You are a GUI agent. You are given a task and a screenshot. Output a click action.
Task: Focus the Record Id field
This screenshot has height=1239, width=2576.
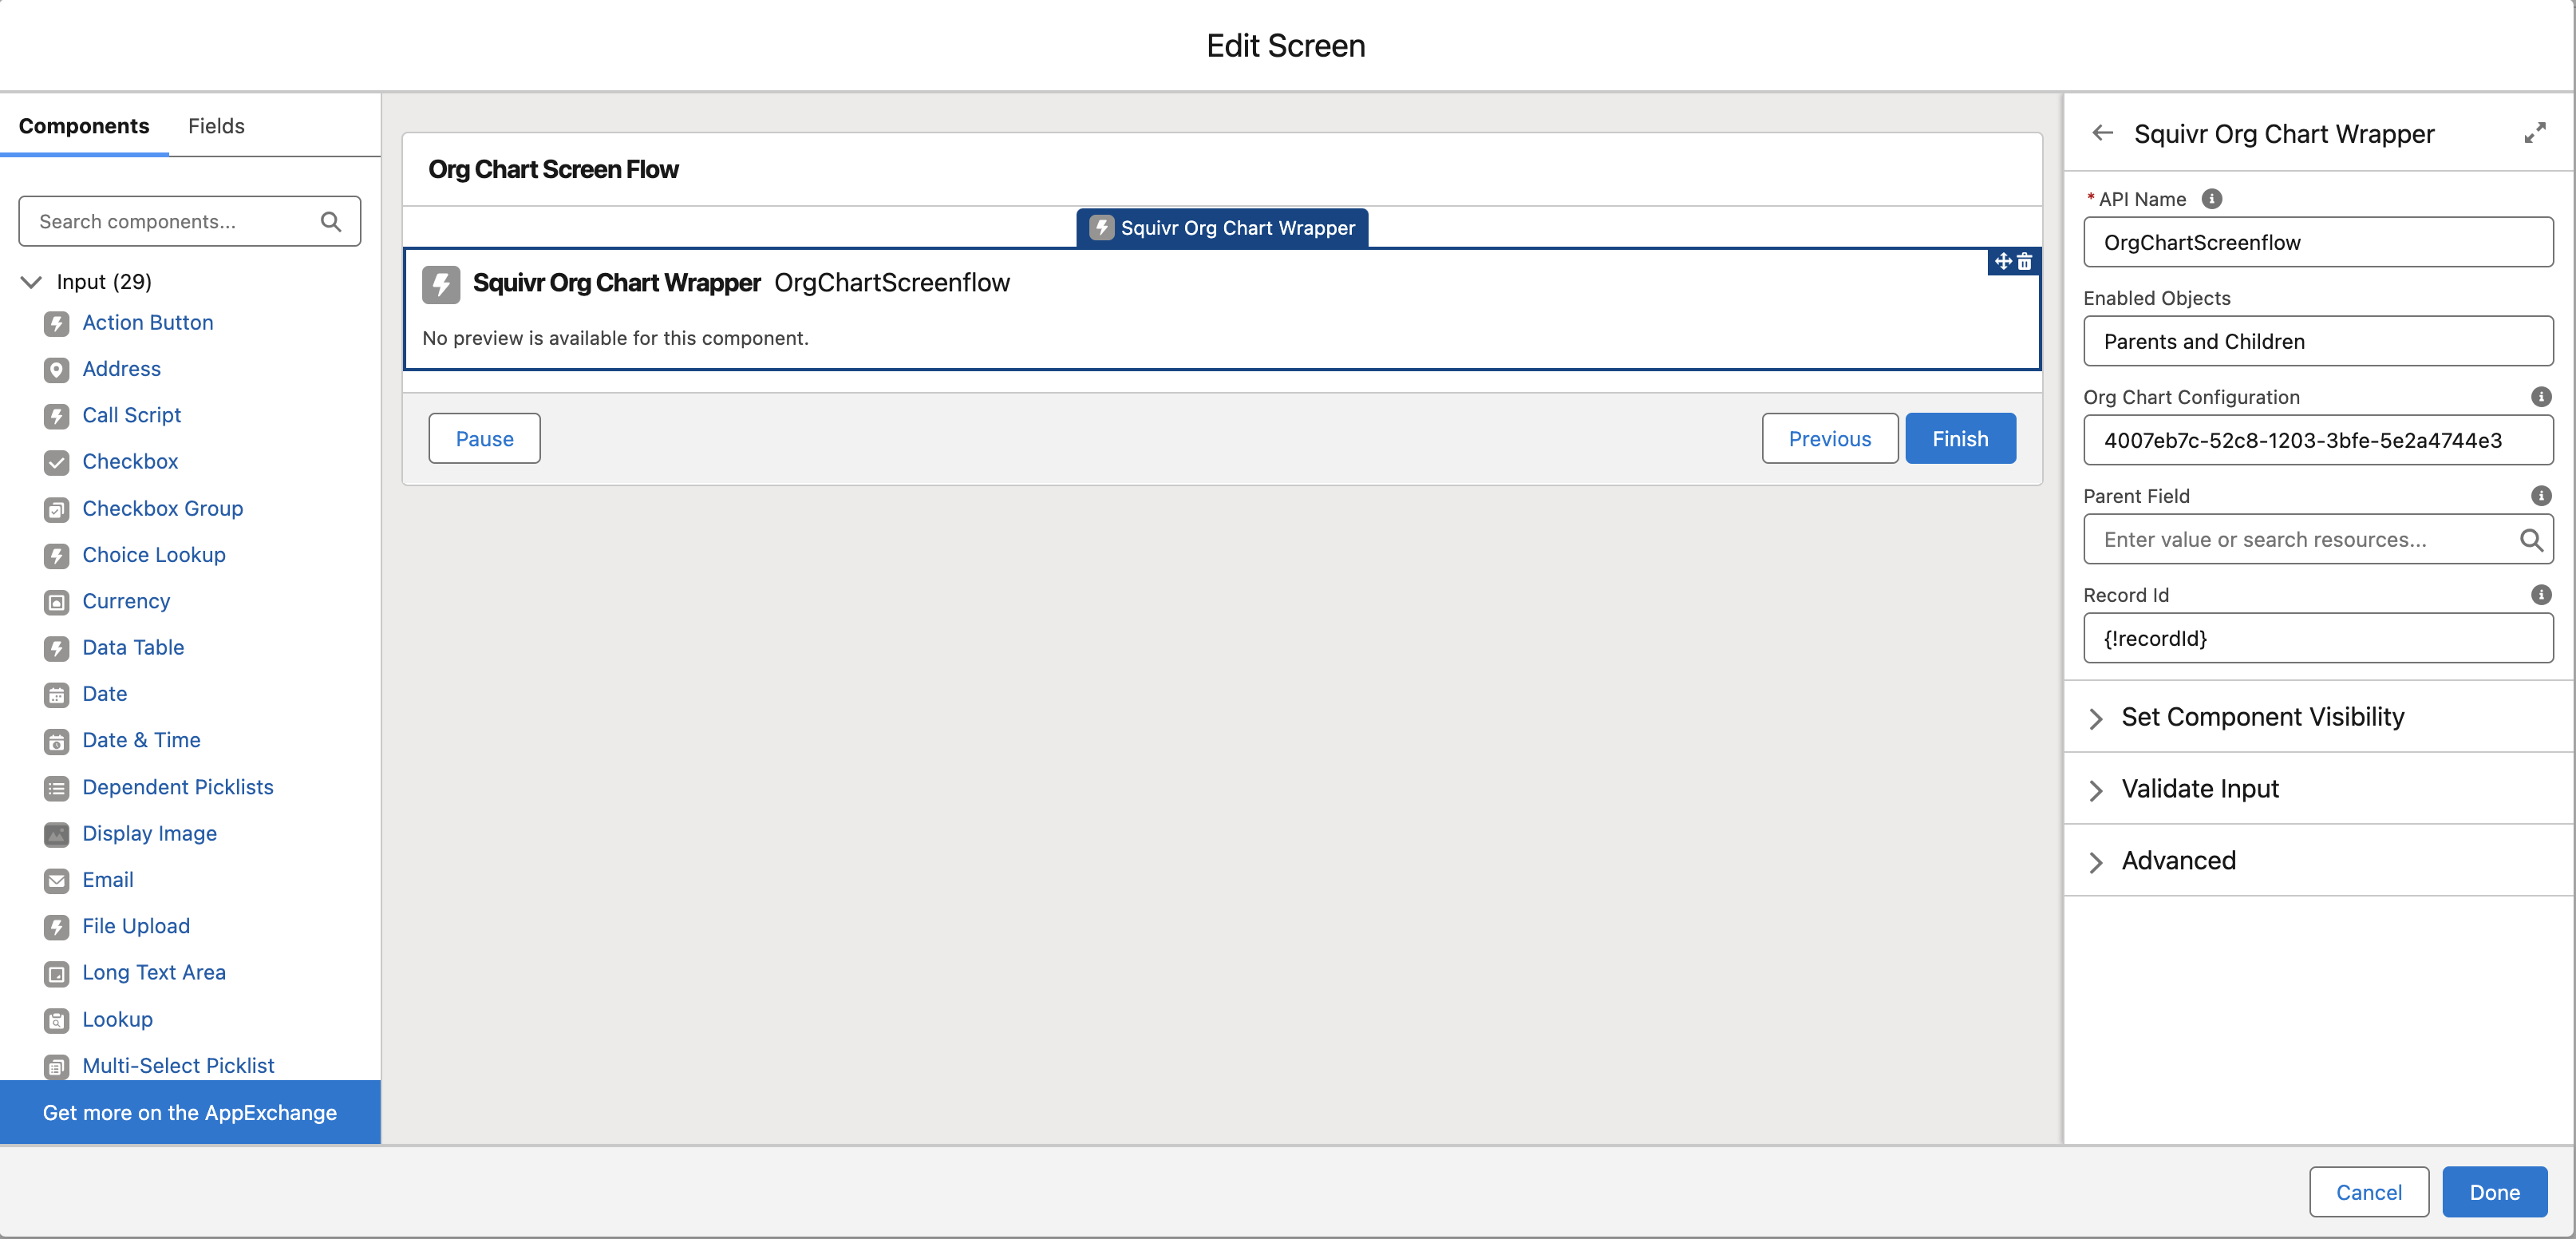(2318, 638)
